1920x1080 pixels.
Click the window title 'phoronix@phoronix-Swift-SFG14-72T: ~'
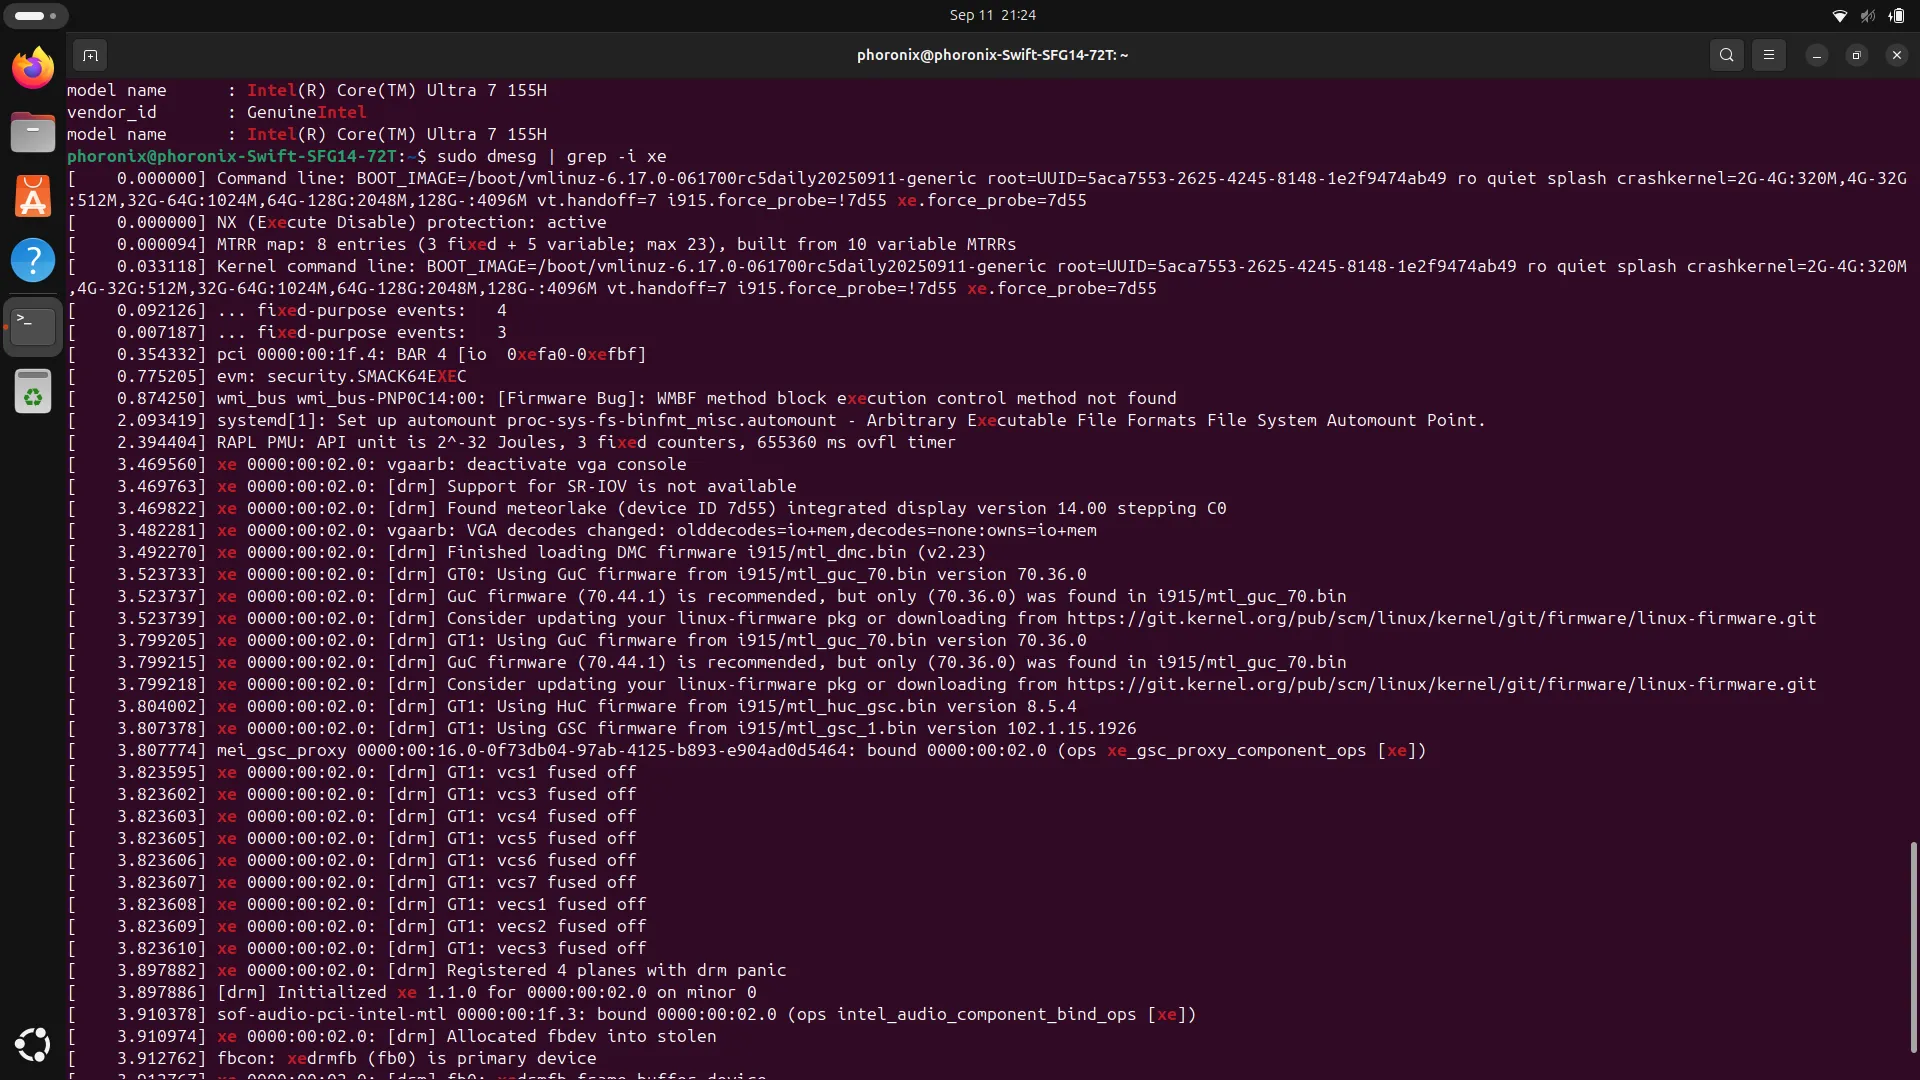point(992,55)
